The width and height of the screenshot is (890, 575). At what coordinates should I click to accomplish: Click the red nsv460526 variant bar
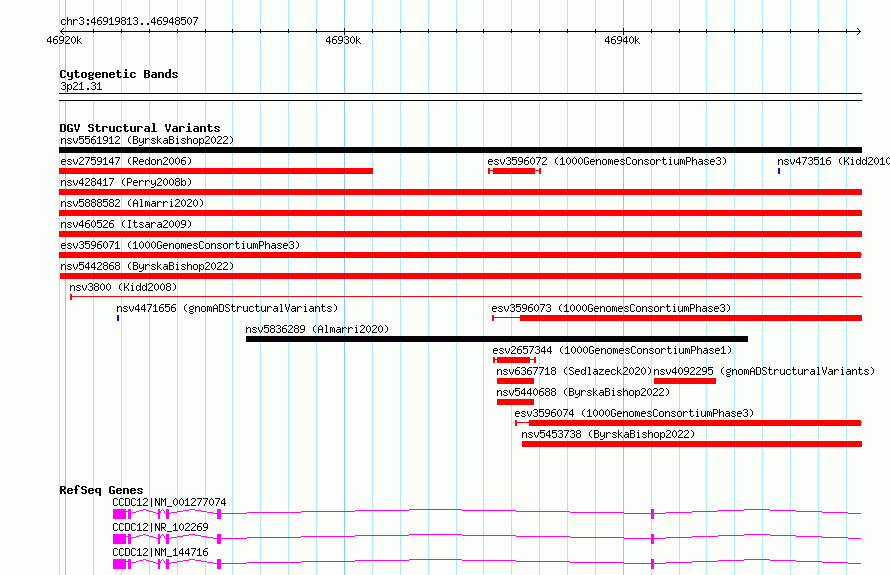pyautogui.click(x=460, y=234)
